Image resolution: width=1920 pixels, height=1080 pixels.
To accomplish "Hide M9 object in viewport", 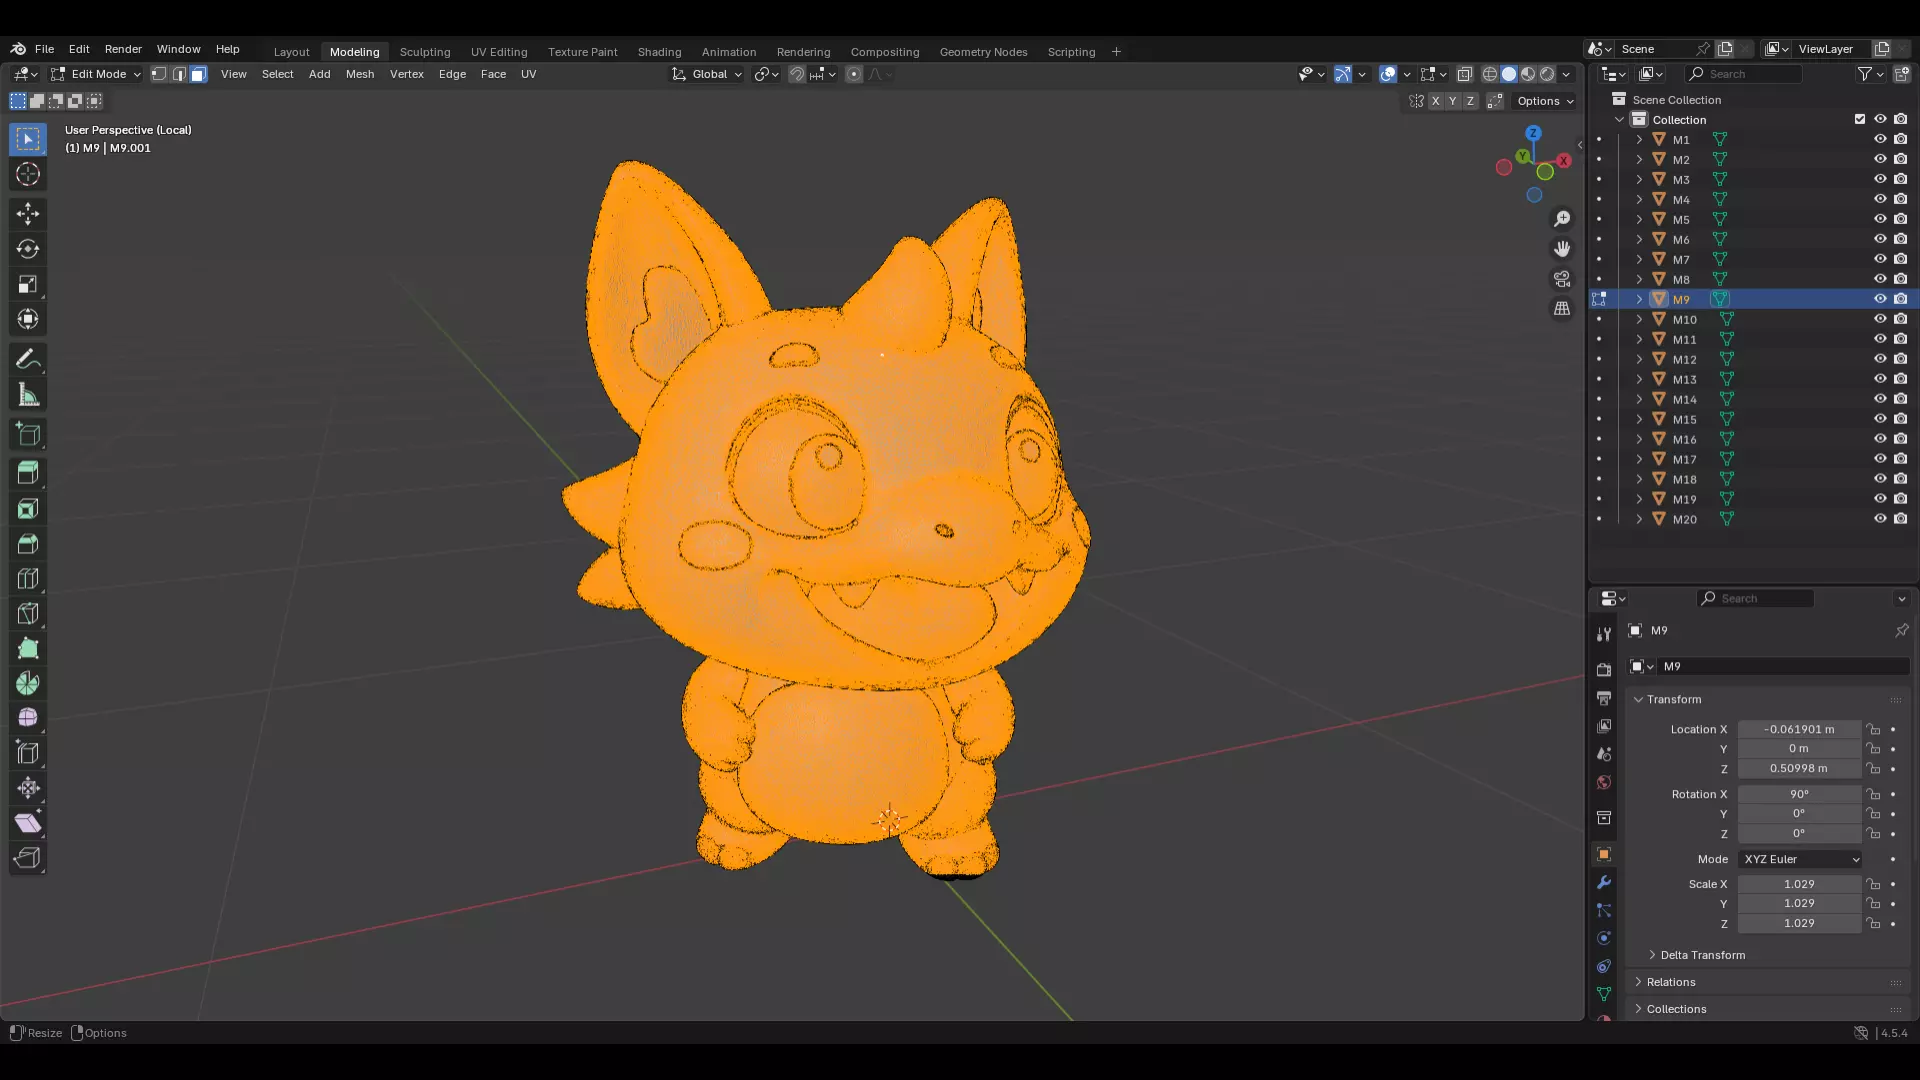I will pos(1880,299).
